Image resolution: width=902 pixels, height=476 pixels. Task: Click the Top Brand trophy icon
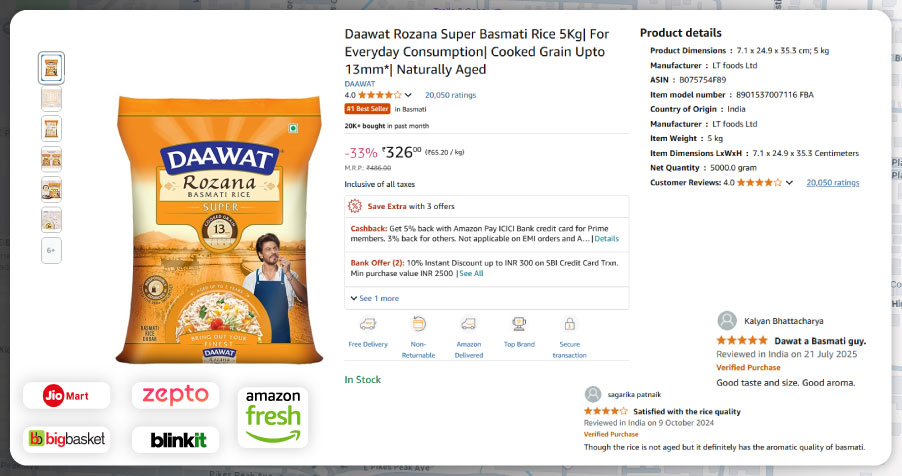[x=519, y=324]
